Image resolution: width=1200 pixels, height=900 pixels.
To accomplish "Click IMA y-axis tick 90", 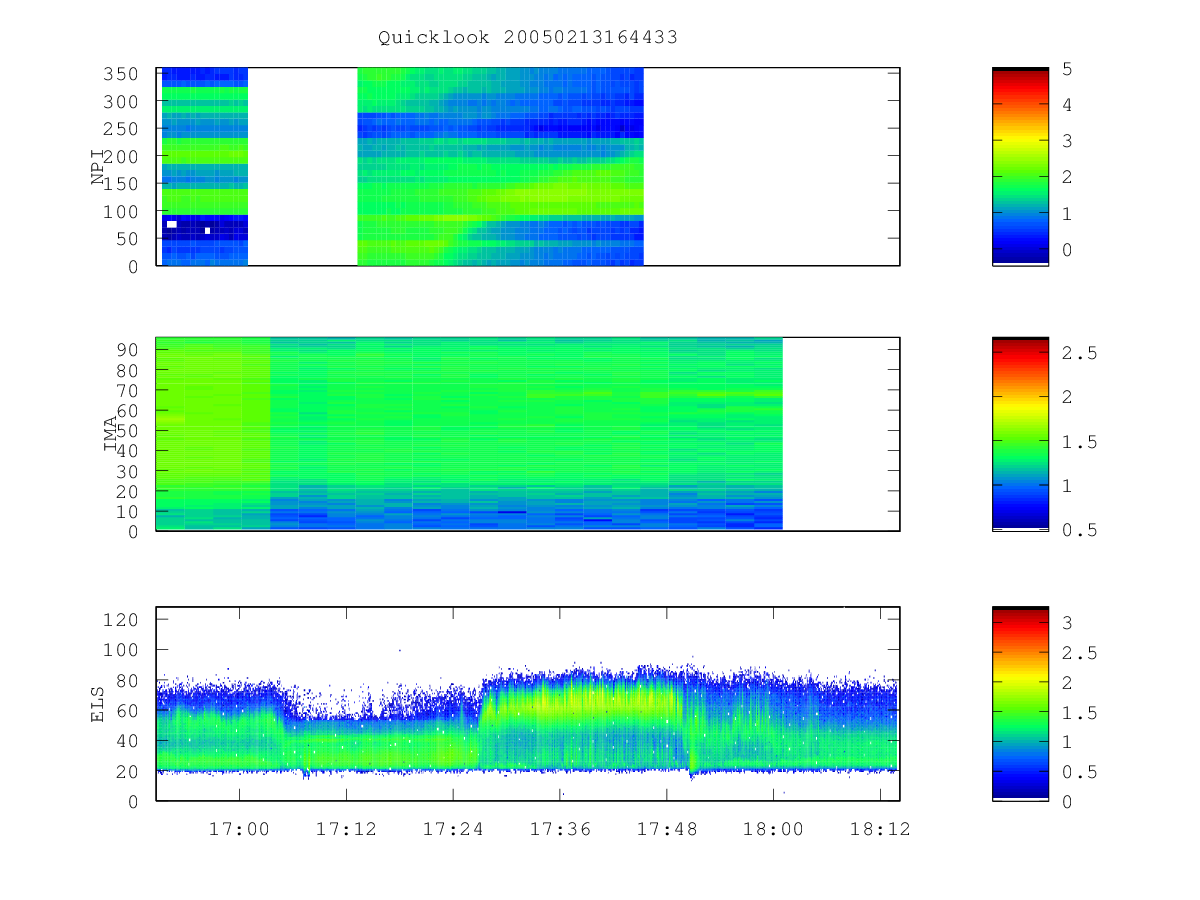I will pyautogui.click(x=130, y=349).
